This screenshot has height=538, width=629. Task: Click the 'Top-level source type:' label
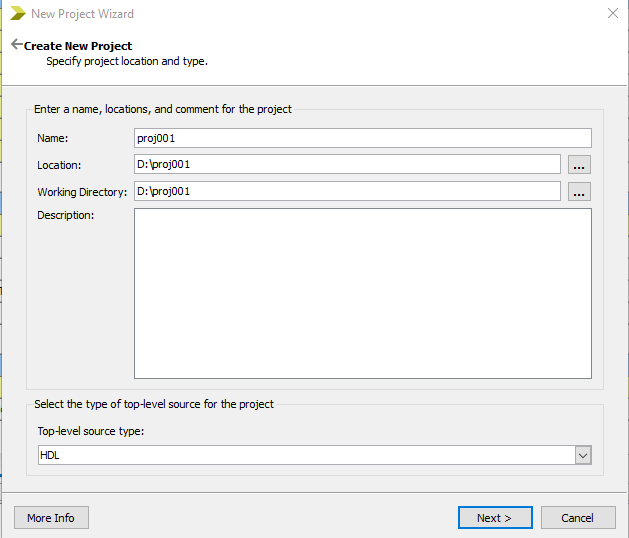(93, 432)
